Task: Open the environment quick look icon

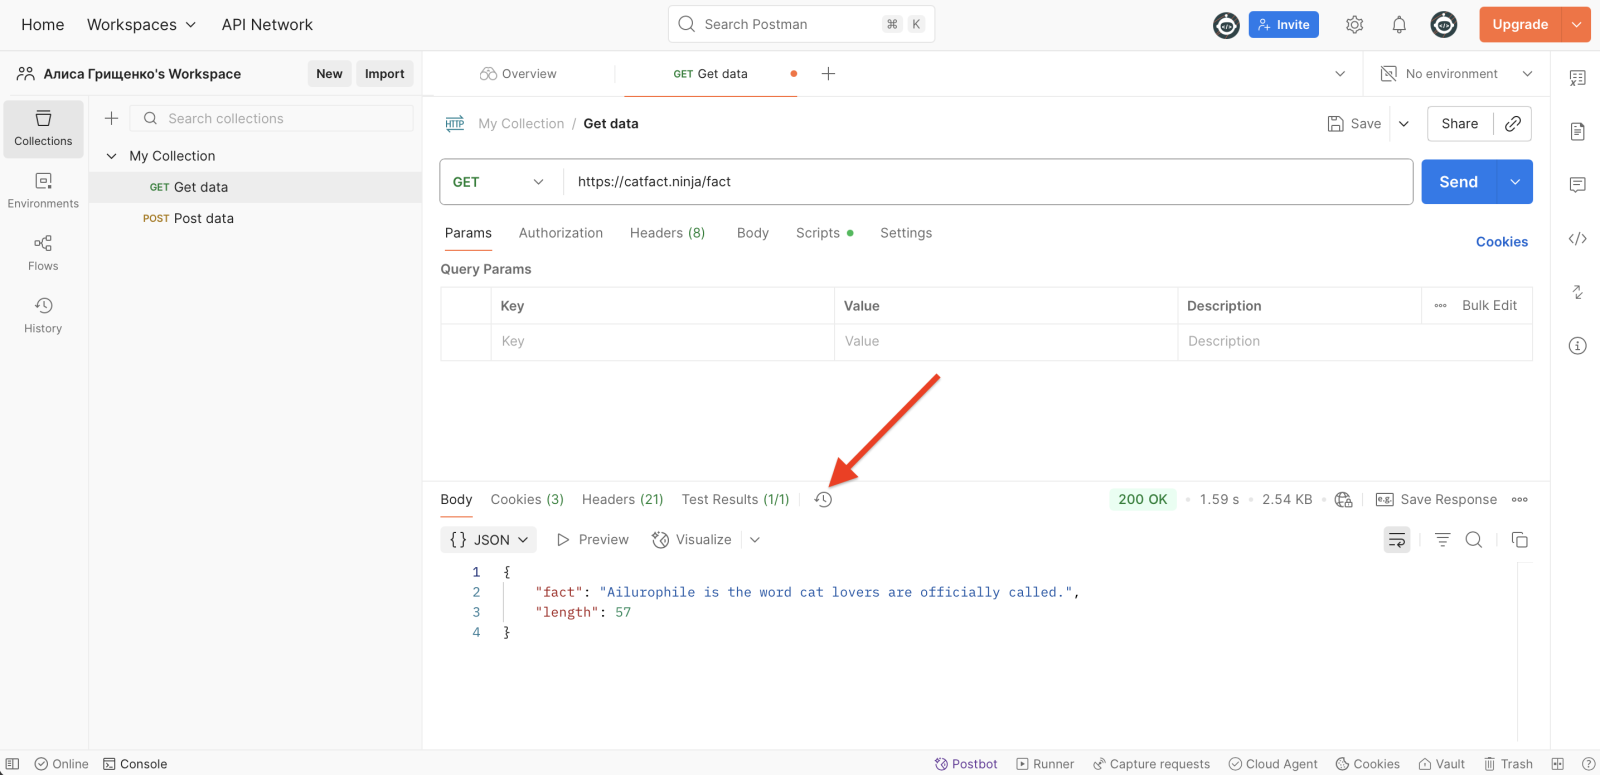Action: (1578, 78)
